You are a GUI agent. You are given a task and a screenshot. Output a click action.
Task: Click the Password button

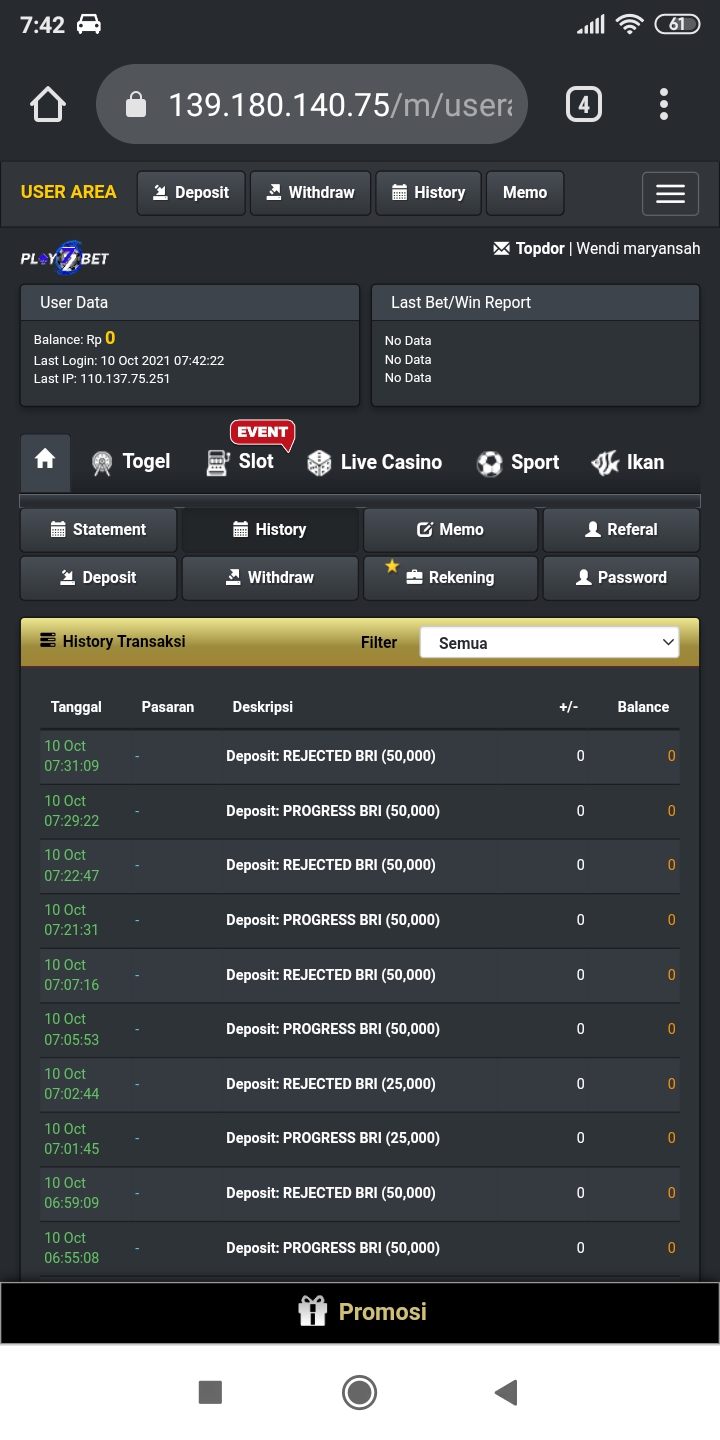pos(621,578)
